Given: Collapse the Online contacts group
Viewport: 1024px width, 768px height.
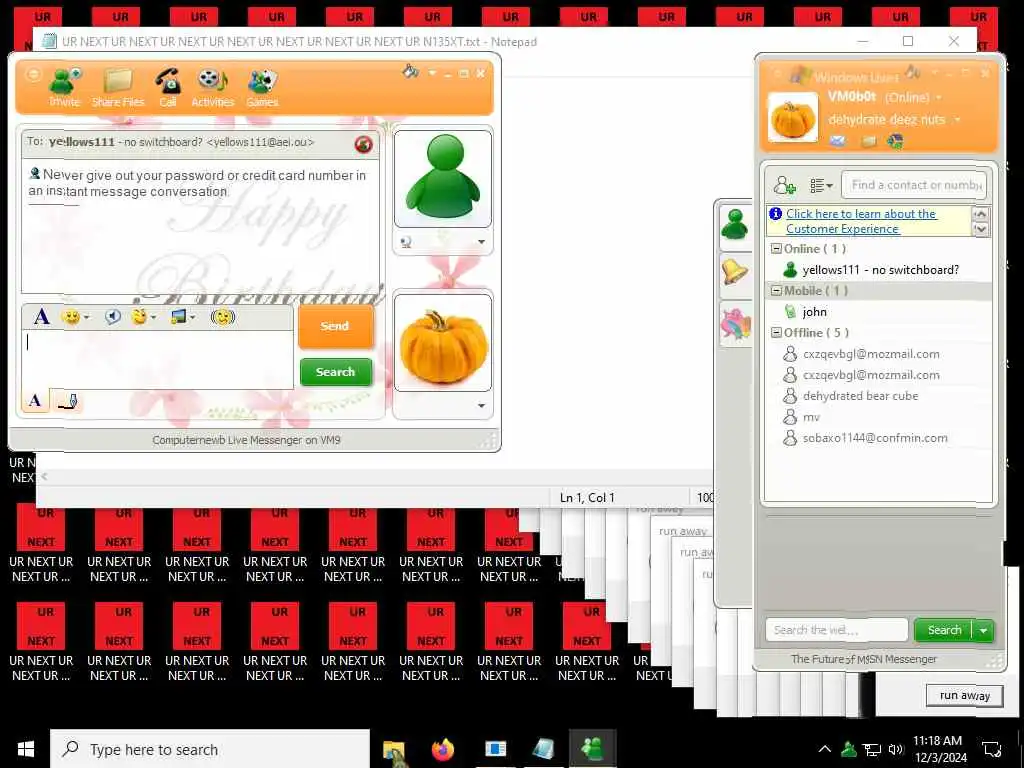Looking at the screenshot, I should click(776, 249).
